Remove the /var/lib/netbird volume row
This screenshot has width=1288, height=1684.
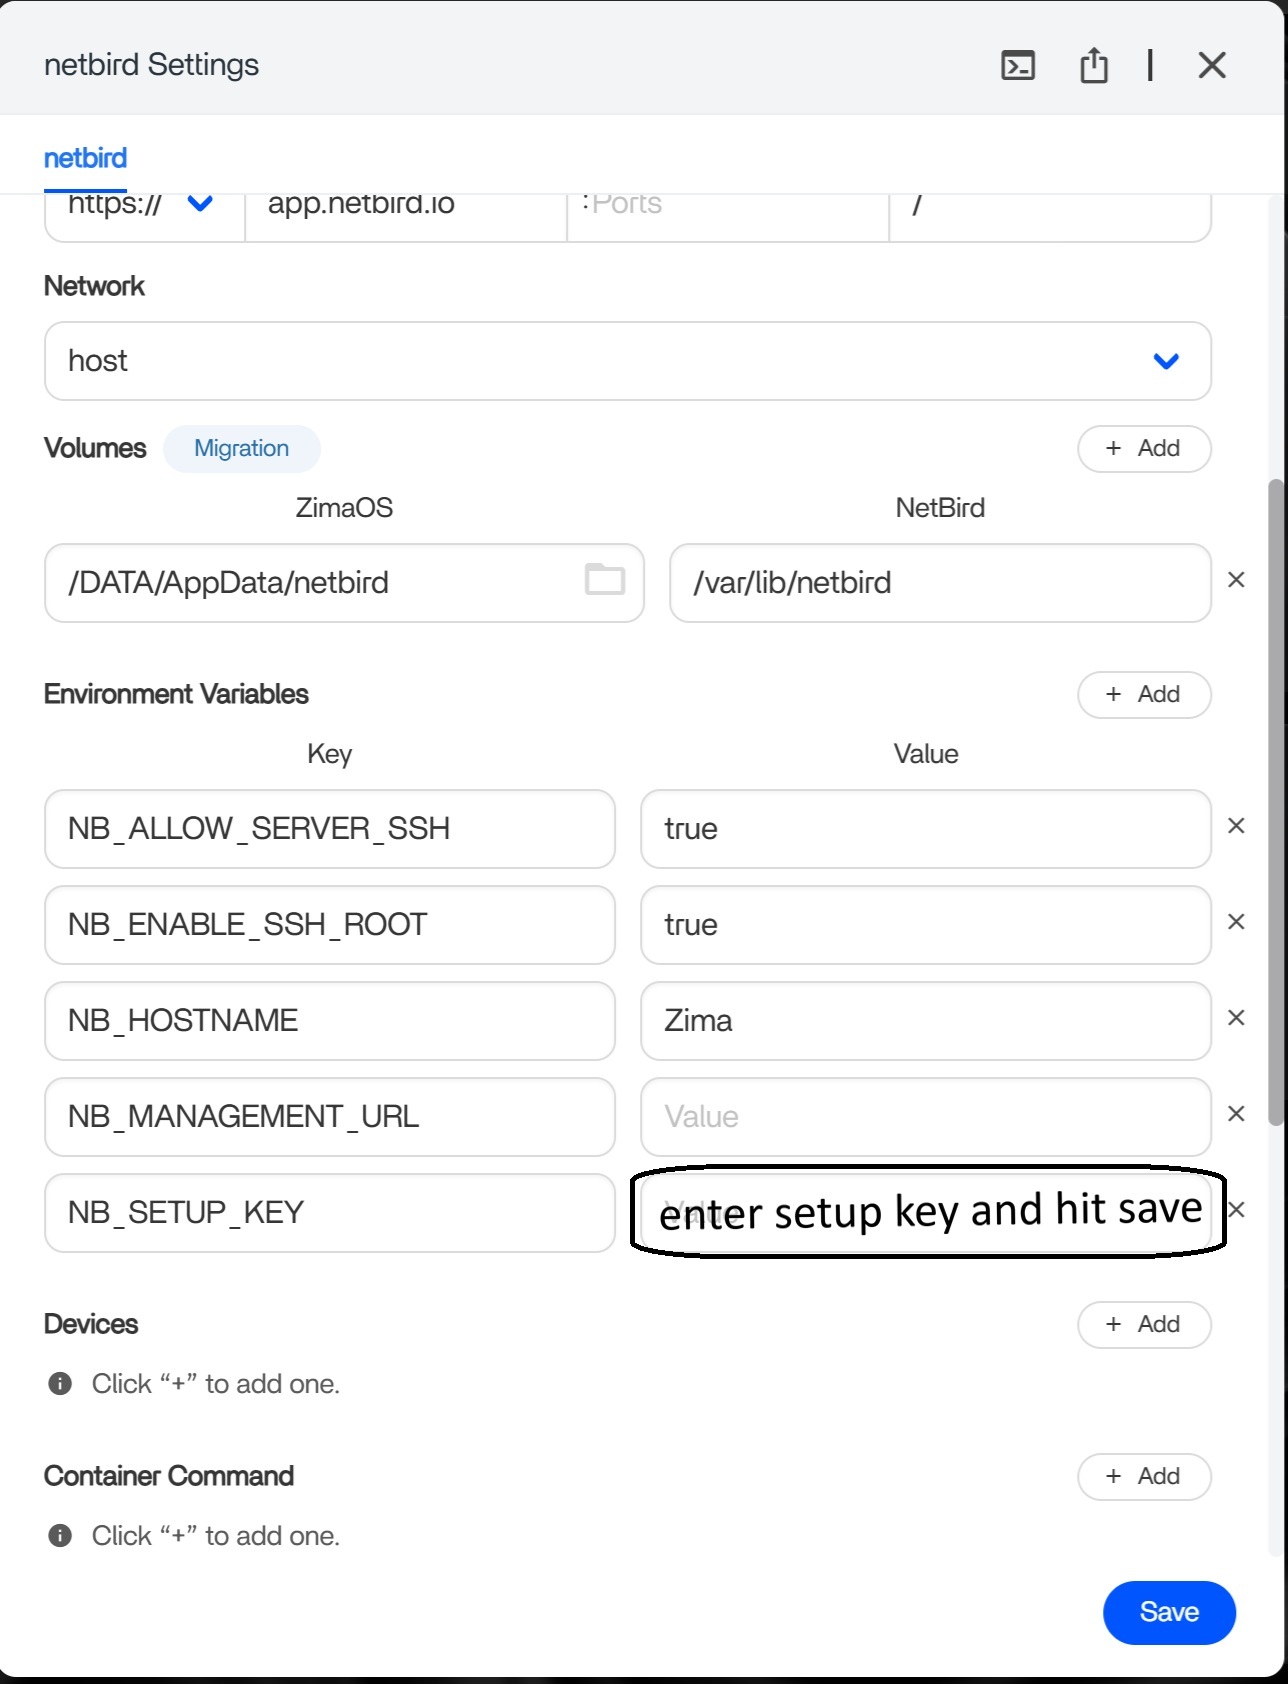point(1236,580)
